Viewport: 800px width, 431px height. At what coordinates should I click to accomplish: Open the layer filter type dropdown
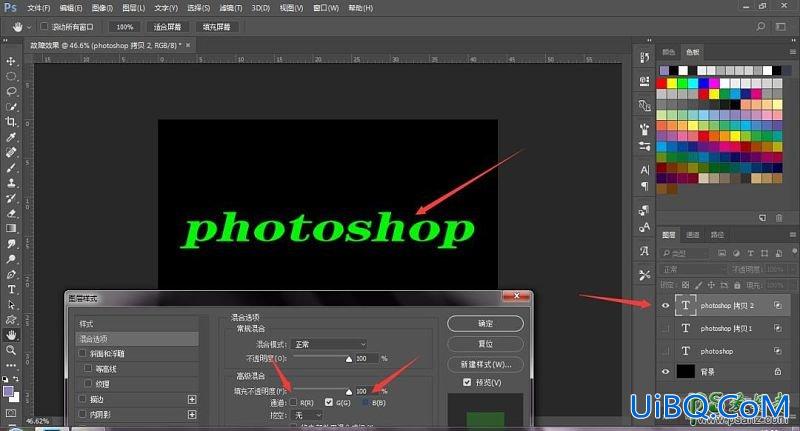click(685, 253)
